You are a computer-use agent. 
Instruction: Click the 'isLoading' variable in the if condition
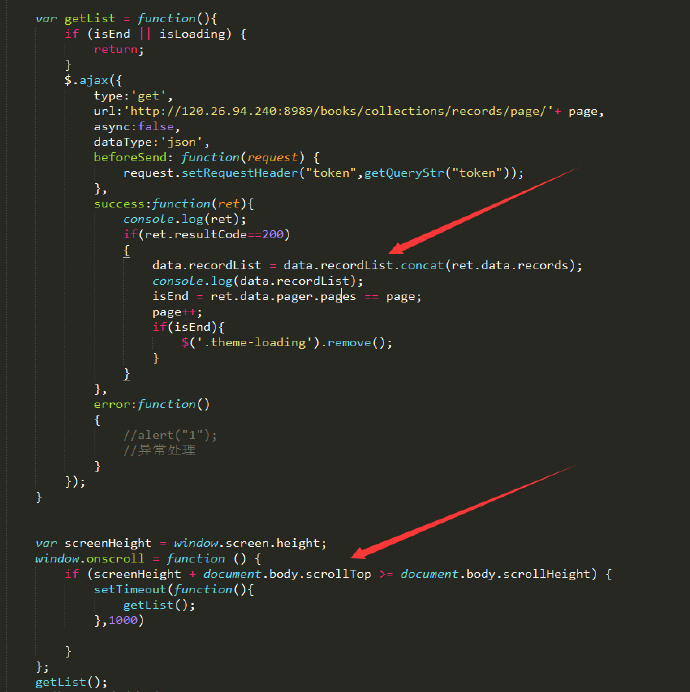point(192,34)
